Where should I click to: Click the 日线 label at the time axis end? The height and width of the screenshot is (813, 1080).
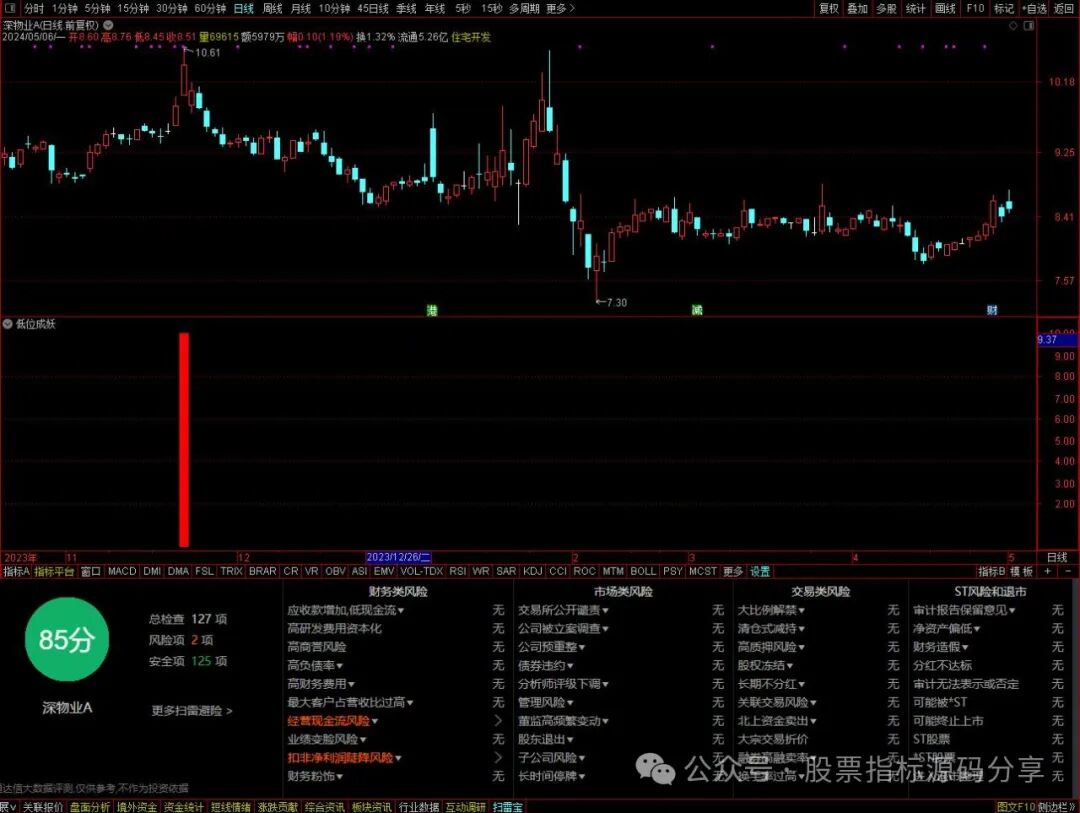[x=1057, y=557]
